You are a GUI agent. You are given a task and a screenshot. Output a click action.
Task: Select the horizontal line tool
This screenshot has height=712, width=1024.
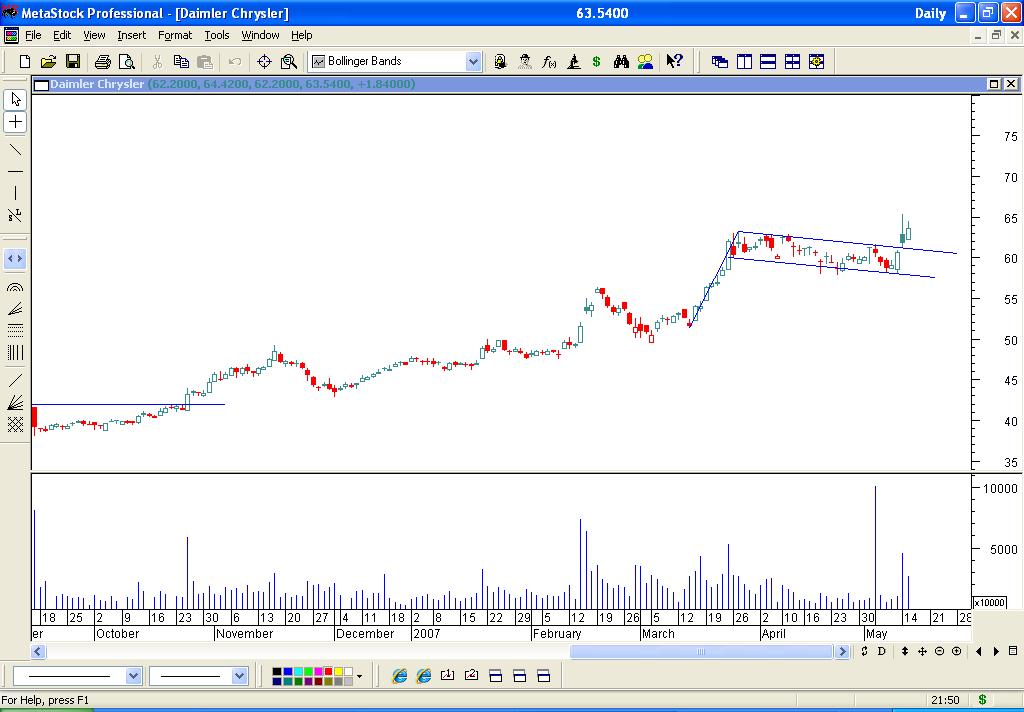[x=16, y=172]
